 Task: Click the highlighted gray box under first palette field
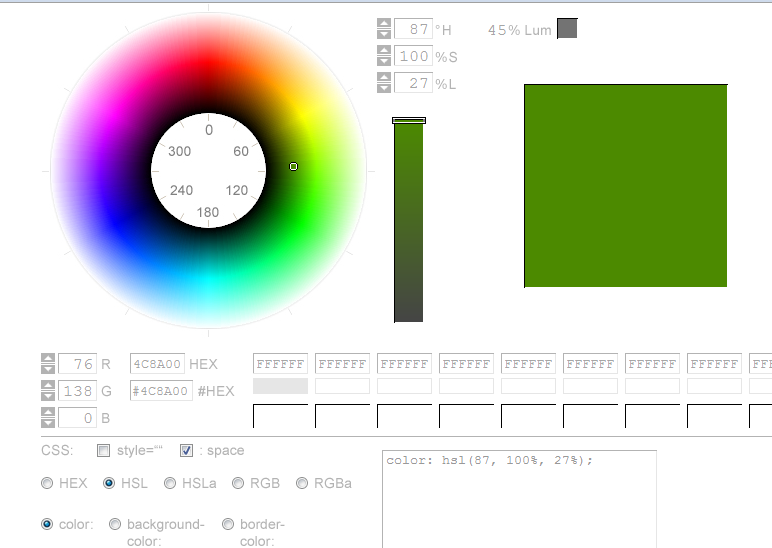(280, 386)
